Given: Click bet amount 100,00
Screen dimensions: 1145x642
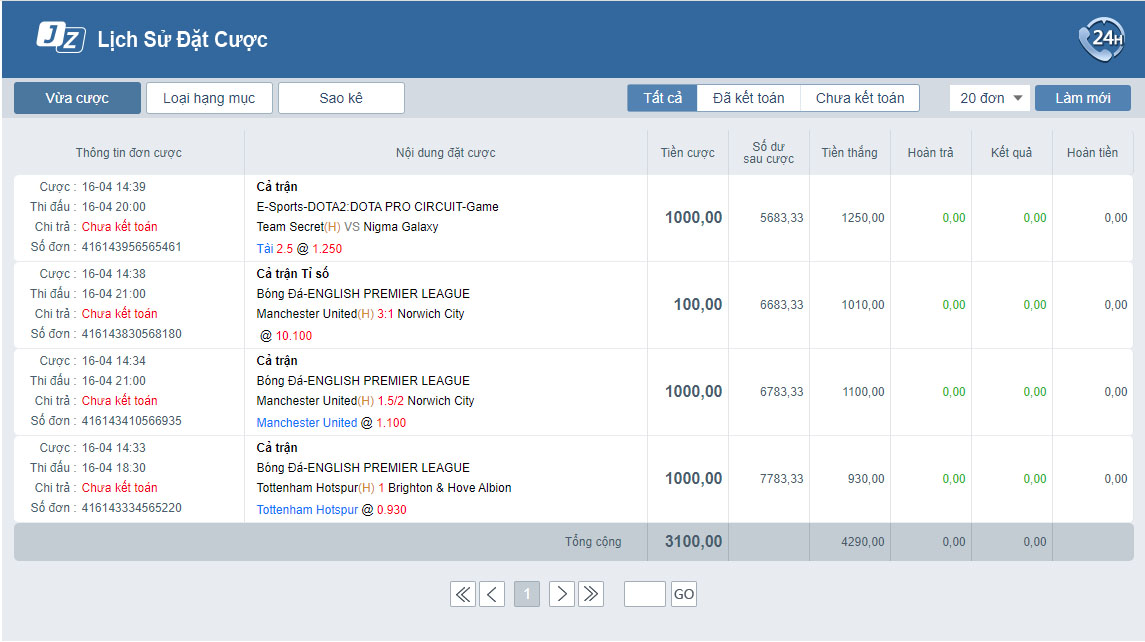Looking at the screenshot, I should [x=698, y=305].
